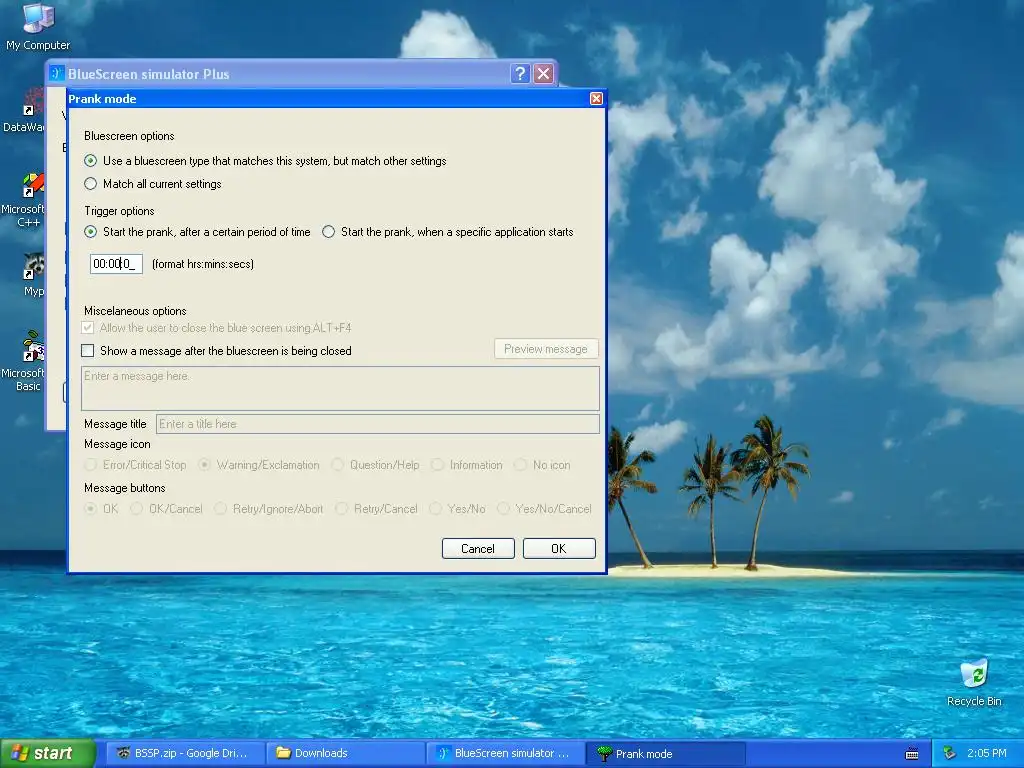Choose start prank after a certain period of time
This screenshot has width=1024, height=768.
pos(91,232)
